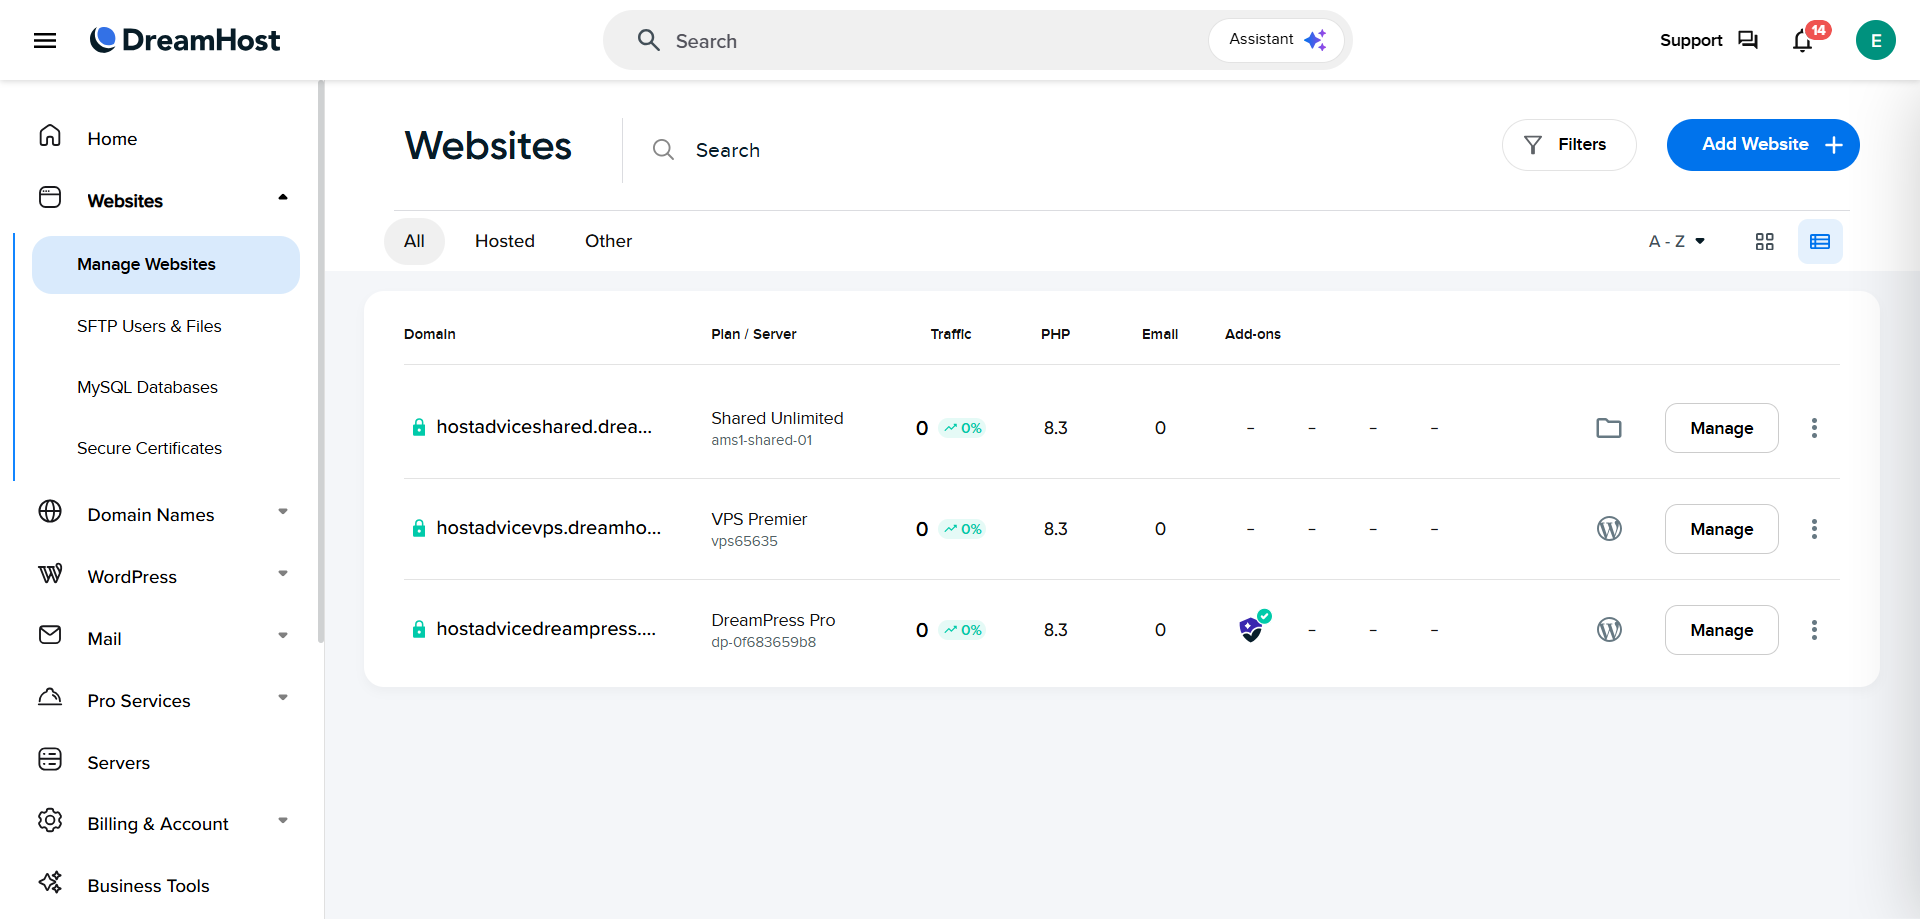This screenshot has height=919, width=1920.
Task: Click the Add Website button
Action: (1763, 145)
